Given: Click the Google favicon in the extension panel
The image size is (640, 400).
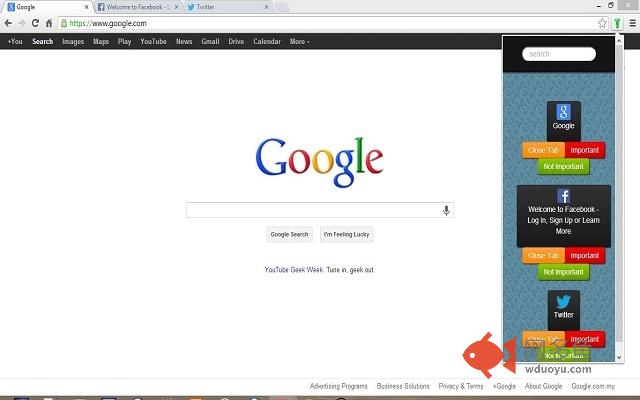Looking at the screenshot, I should coord(564,112).
